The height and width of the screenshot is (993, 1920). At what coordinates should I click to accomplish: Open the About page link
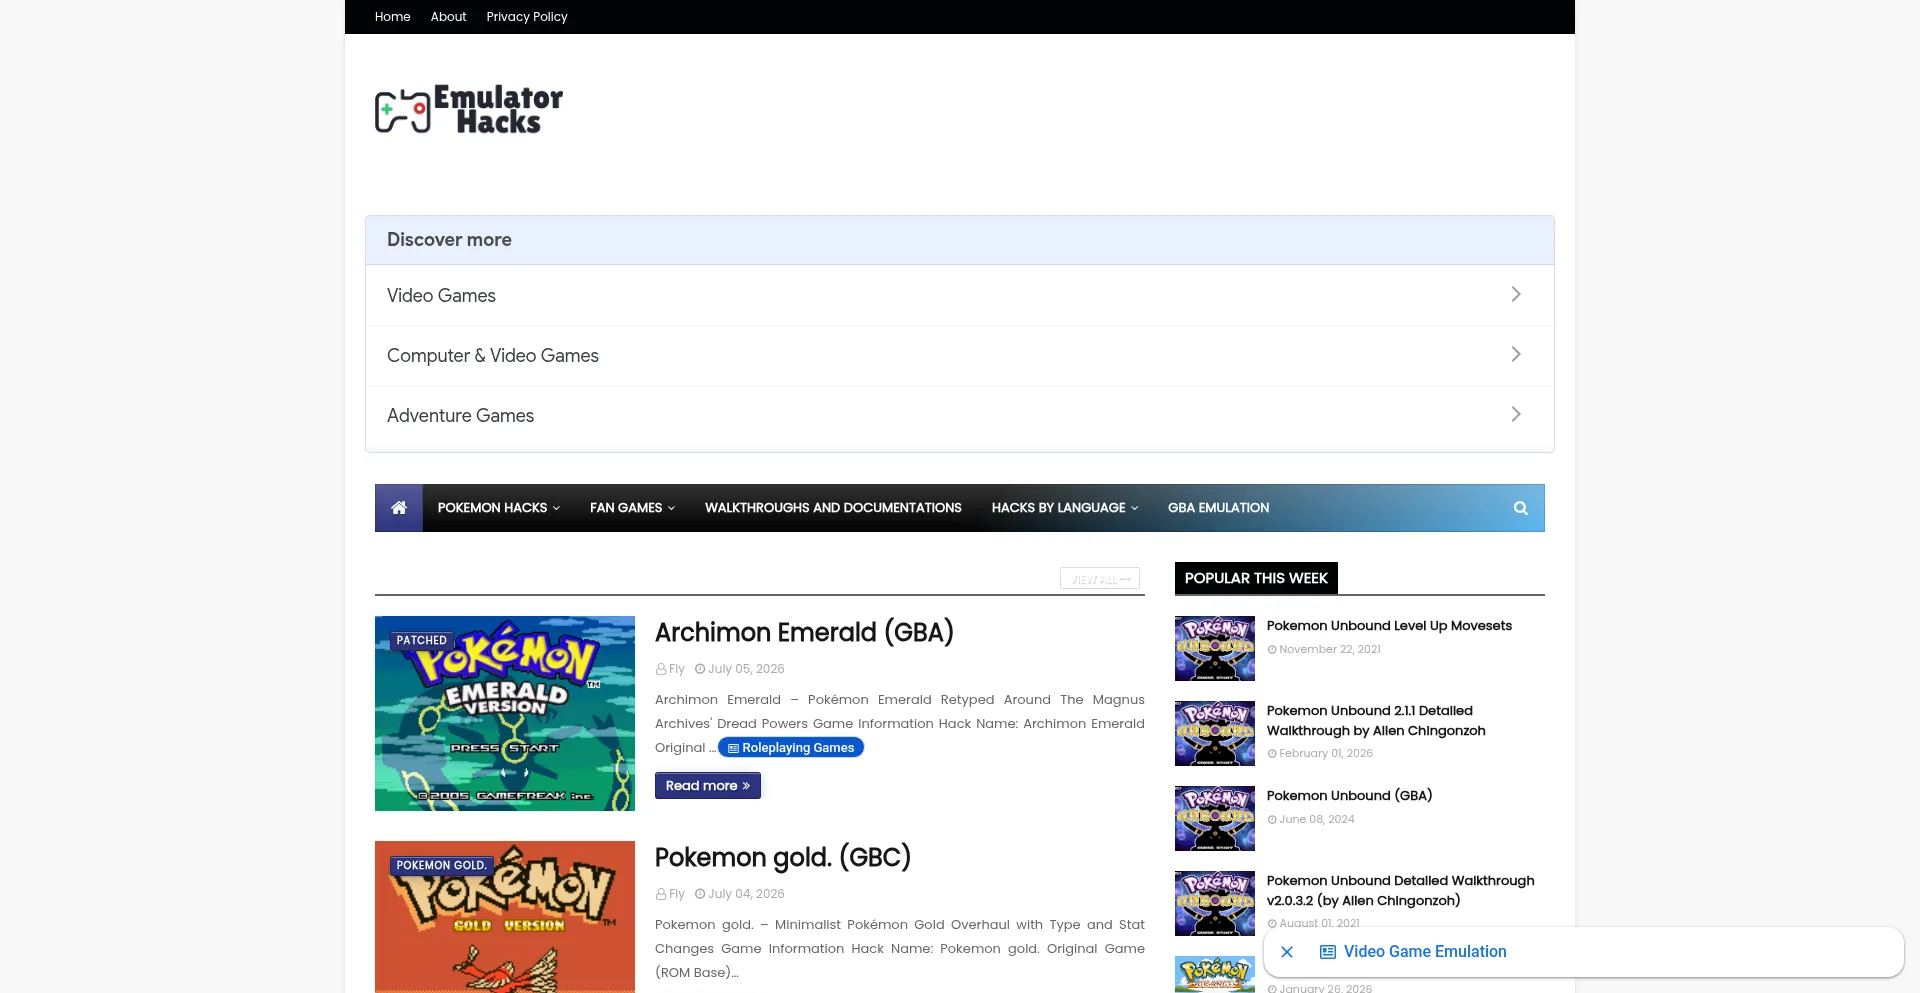click(448, 17)
